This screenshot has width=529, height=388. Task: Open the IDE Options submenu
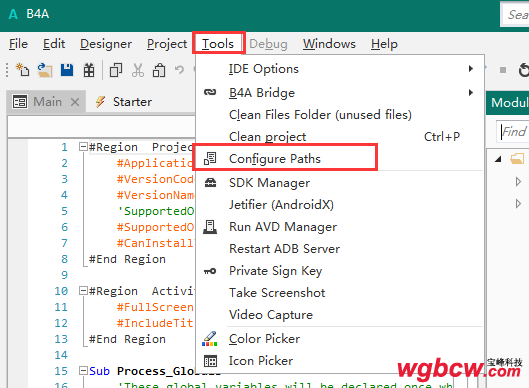(340, 69)
